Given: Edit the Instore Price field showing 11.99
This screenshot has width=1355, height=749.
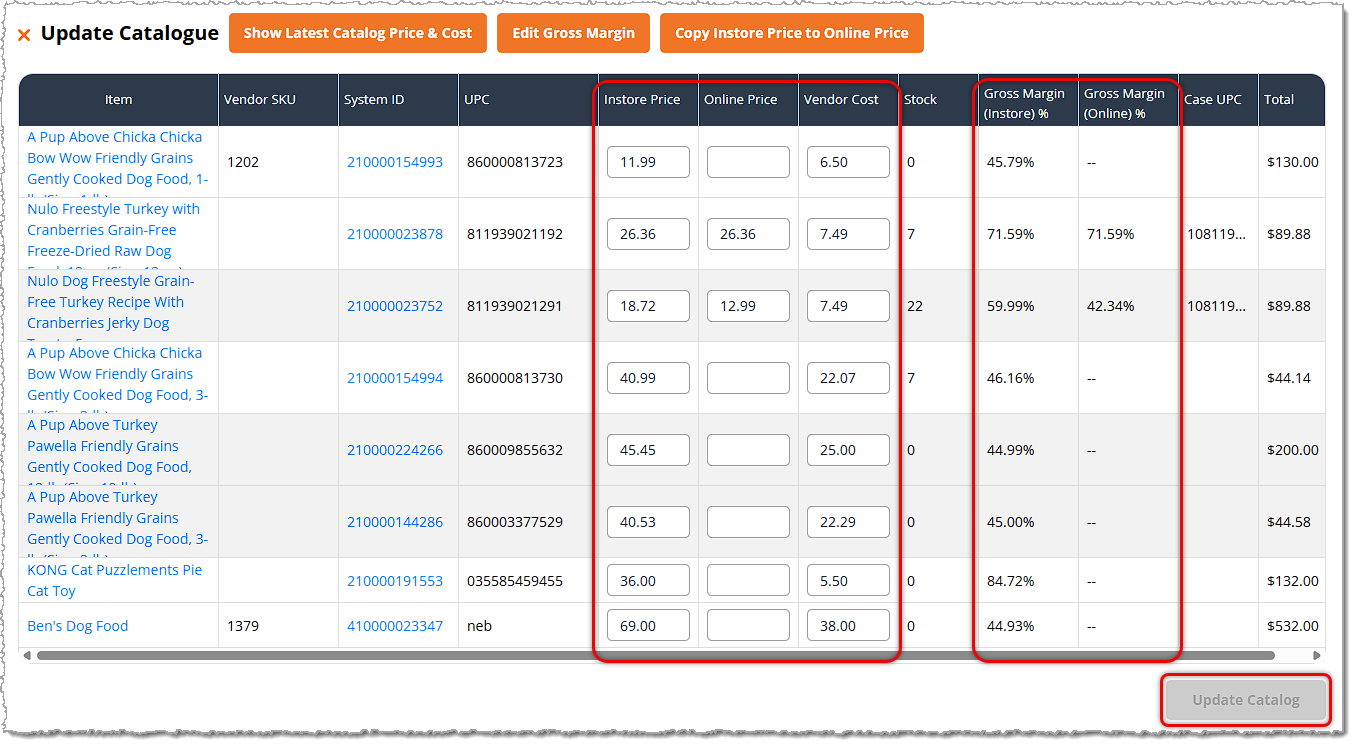Looking at the screenshot, I should (x=648, y=162).
